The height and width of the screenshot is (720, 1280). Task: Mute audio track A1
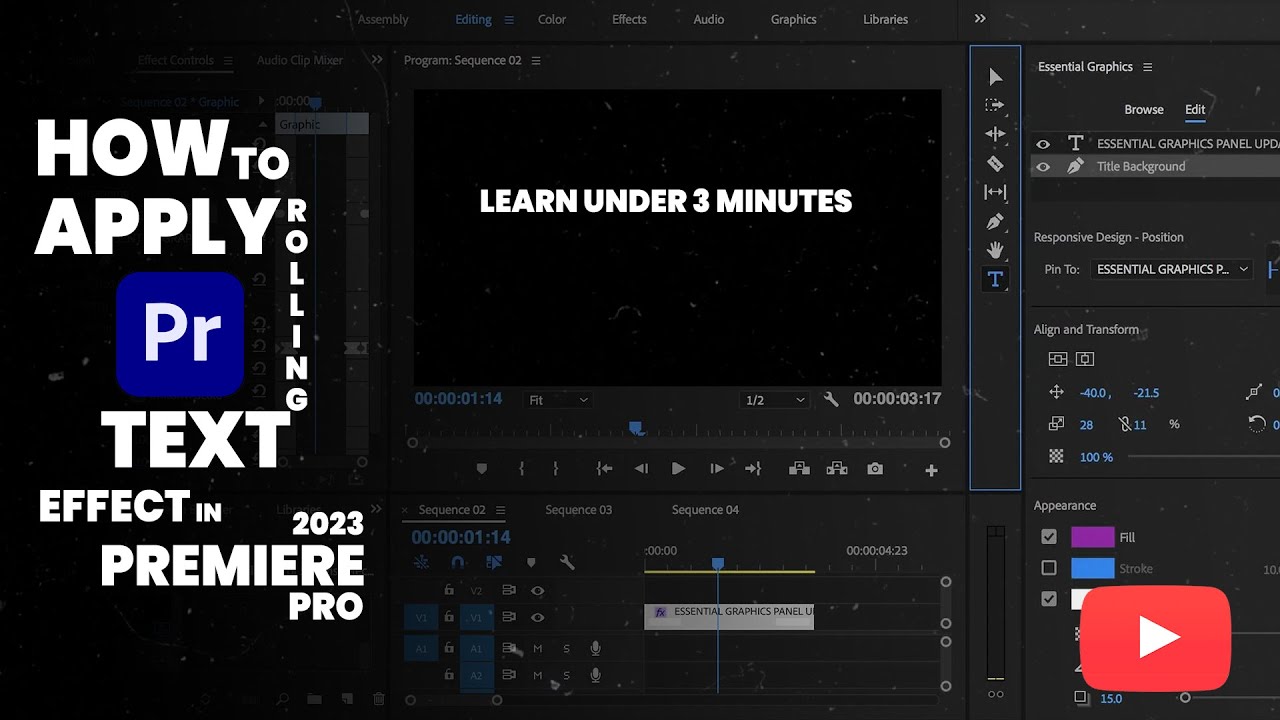click(538, 648)
